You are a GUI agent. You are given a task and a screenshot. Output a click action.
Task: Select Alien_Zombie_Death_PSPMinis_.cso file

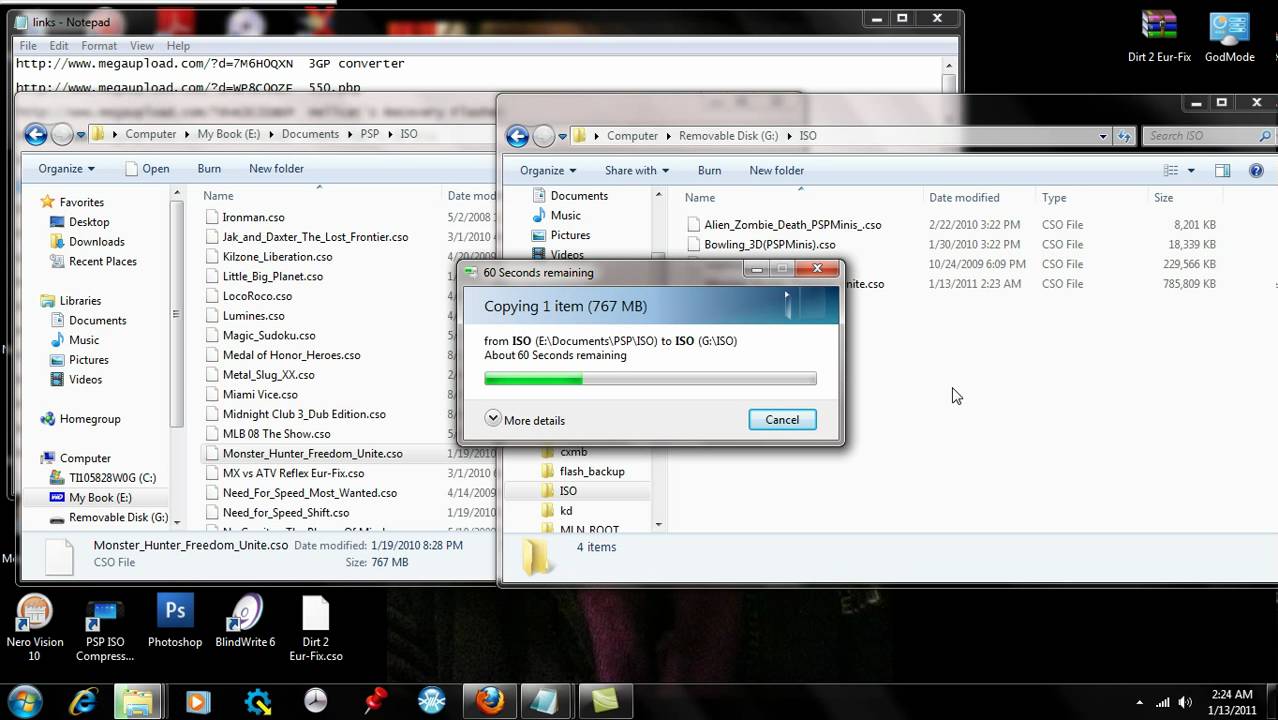click(792, 225)
